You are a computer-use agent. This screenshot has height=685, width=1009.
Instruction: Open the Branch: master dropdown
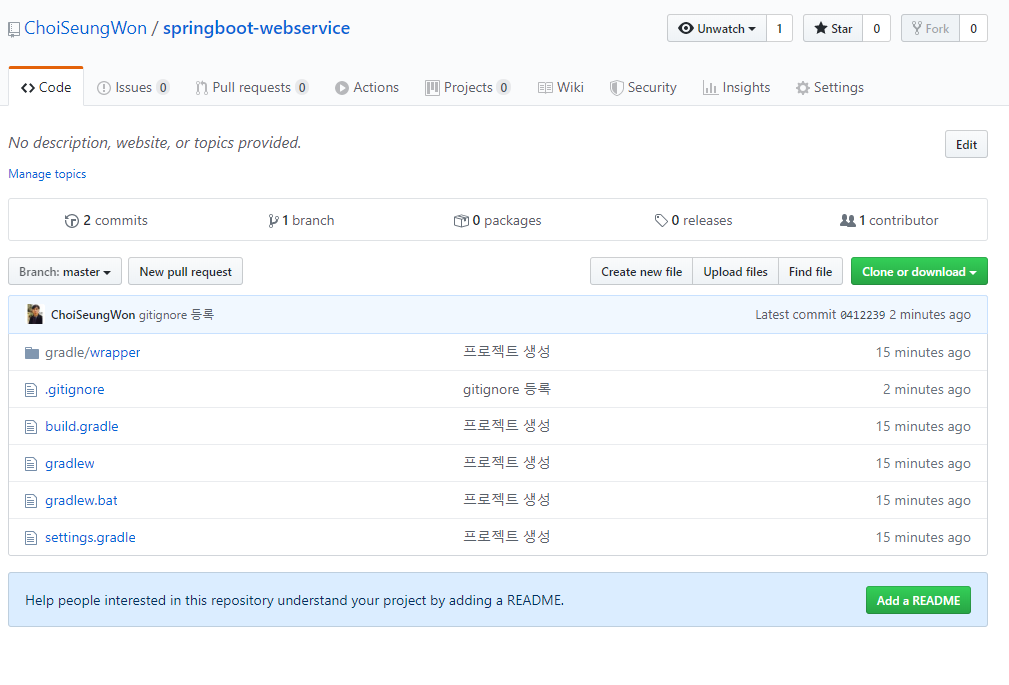pyautogui.click(x=65, y=272)
